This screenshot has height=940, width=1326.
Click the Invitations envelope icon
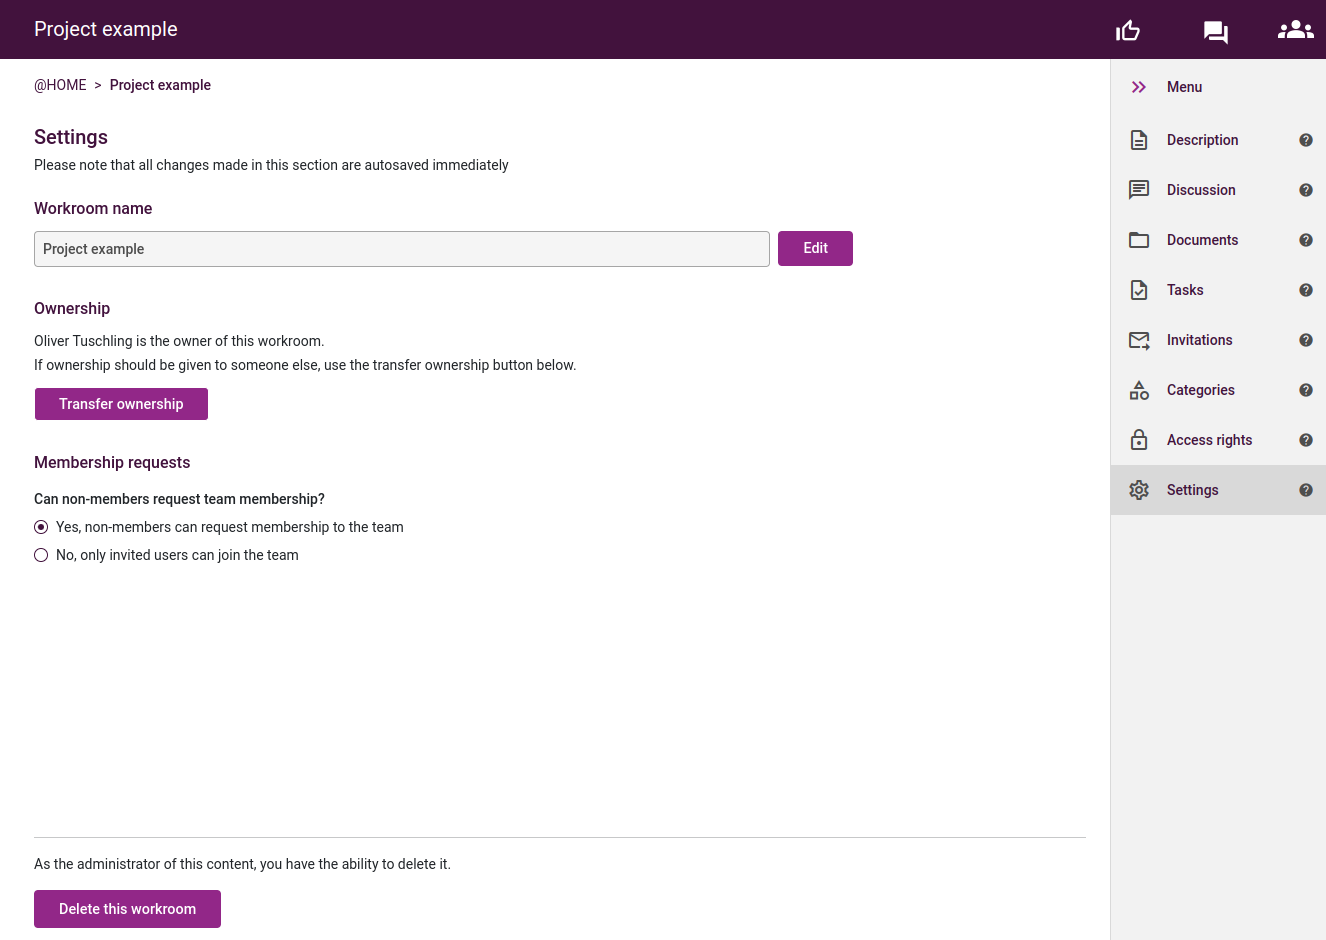[x=1139, y=340]
